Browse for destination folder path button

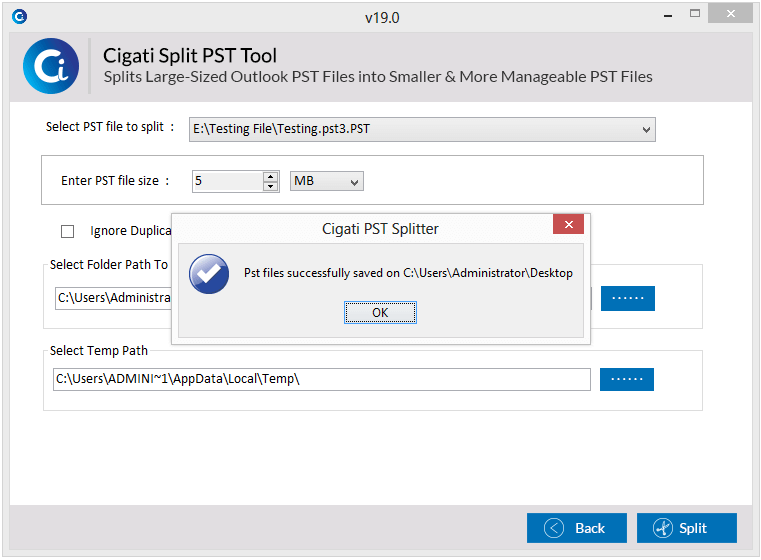(628, 298)
